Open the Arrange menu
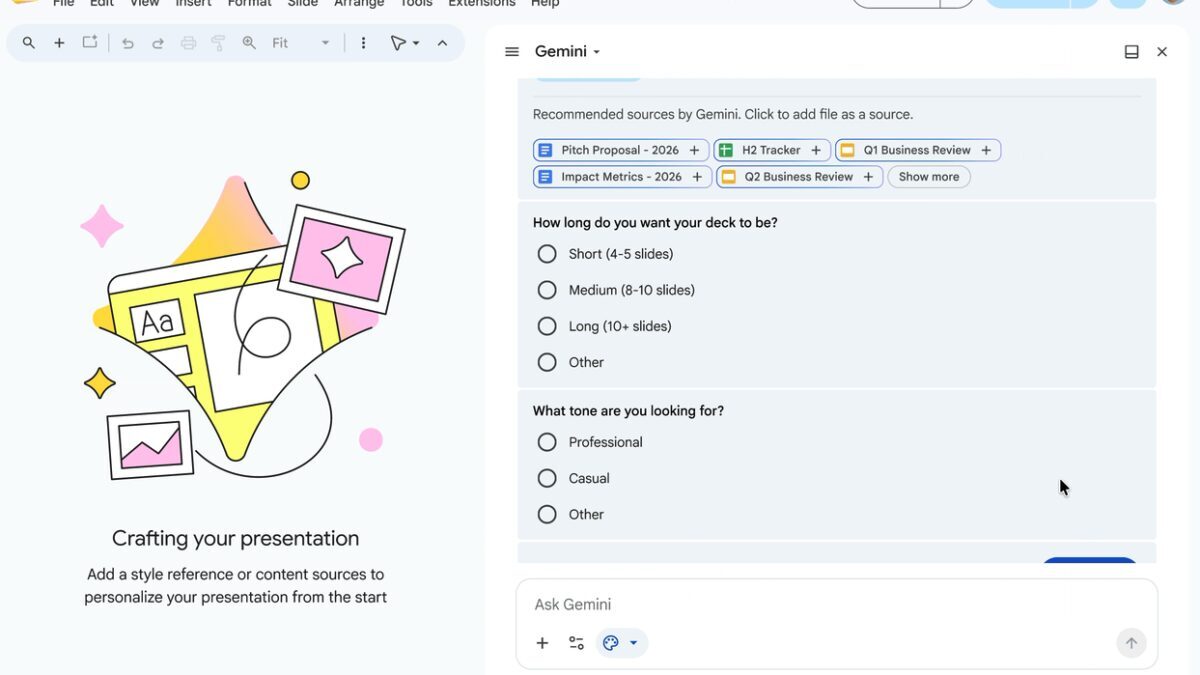Image resolution: width=1200 pixels, height=675 pixels. [x=359, y=3]
